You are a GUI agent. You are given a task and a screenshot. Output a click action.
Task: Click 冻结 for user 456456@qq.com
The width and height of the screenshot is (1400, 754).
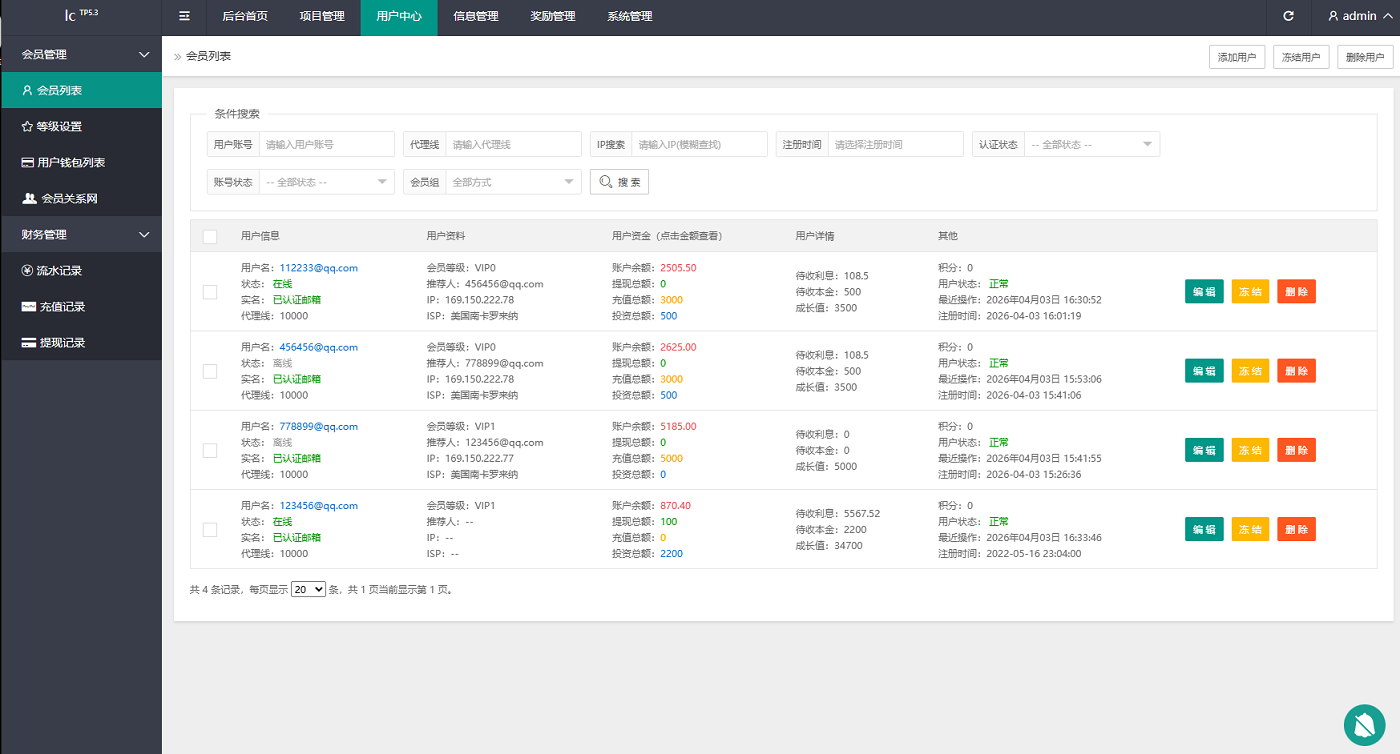[1250, 371]
